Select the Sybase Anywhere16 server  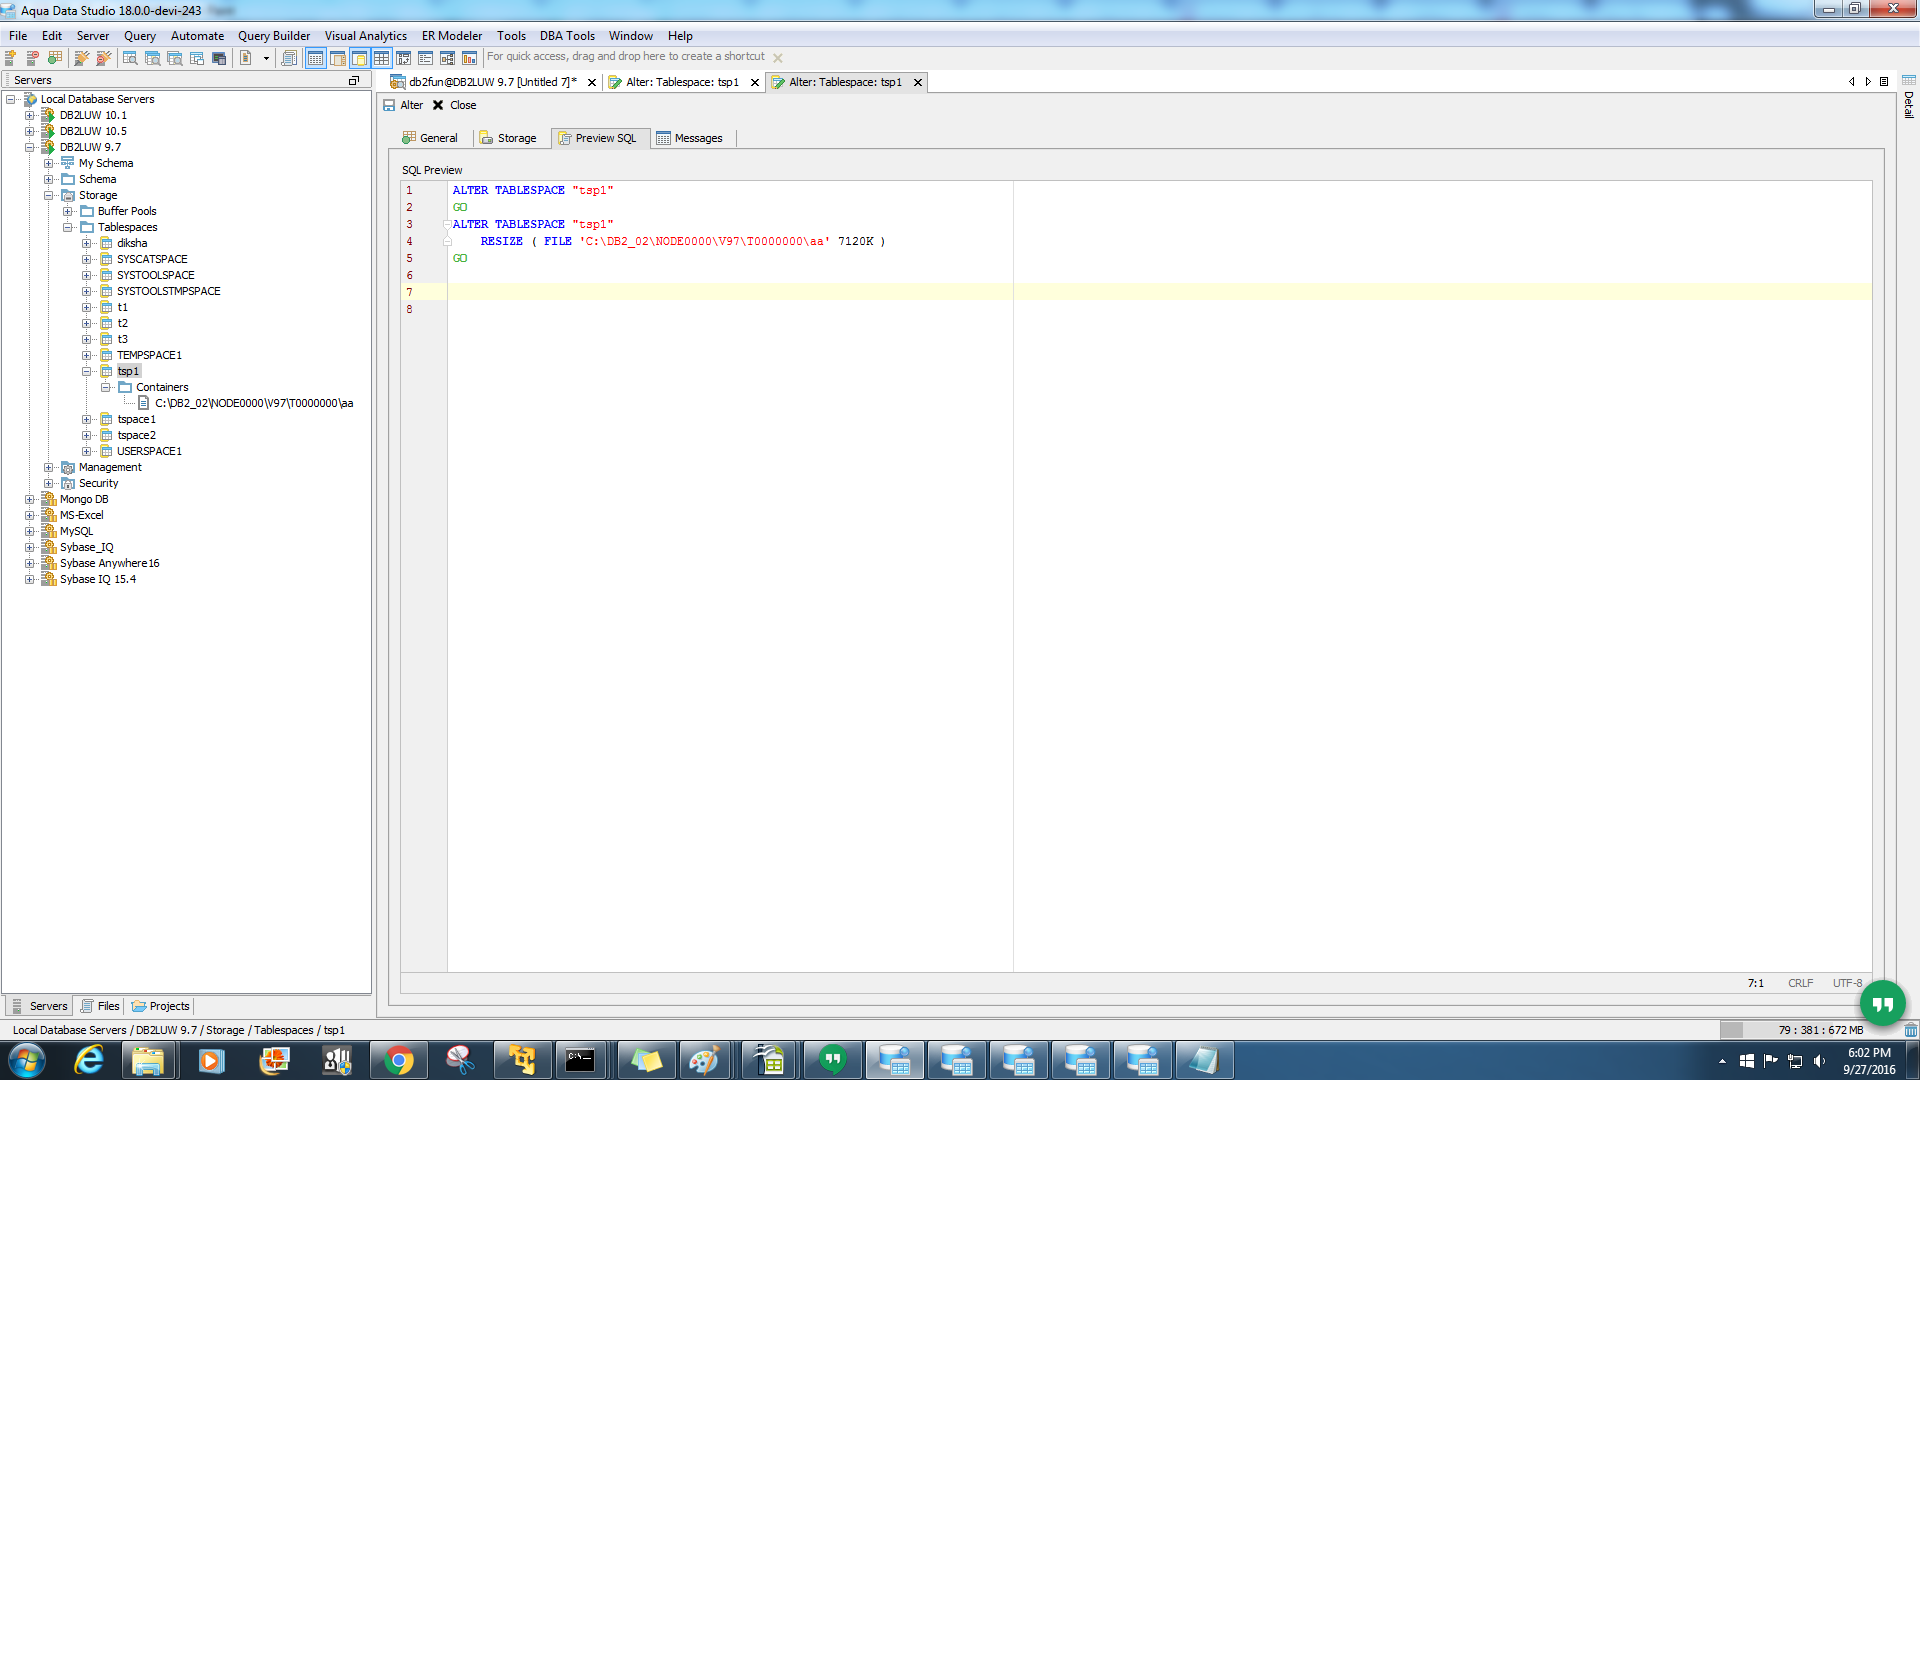click(x=109, y=563)
